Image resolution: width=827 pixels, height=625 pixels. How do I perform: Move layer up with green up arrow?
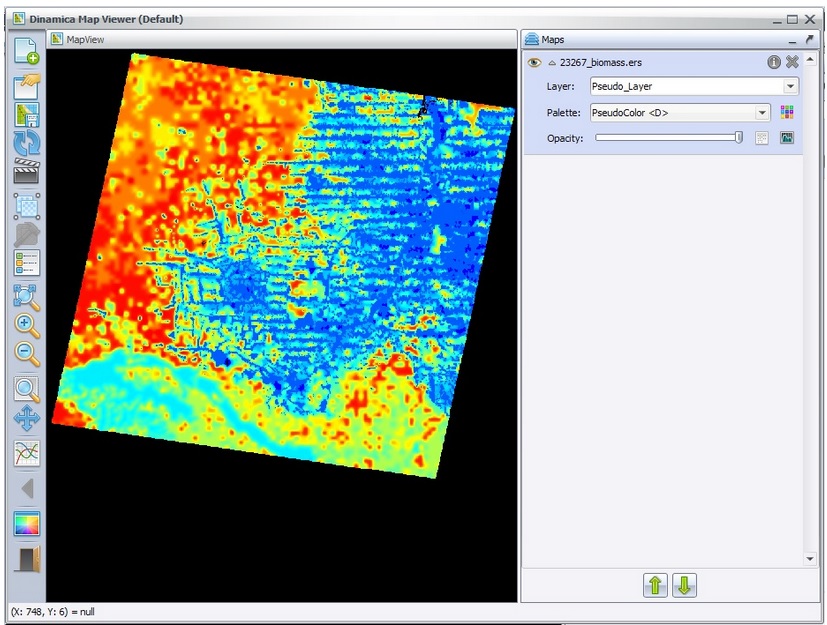(655, 585)
